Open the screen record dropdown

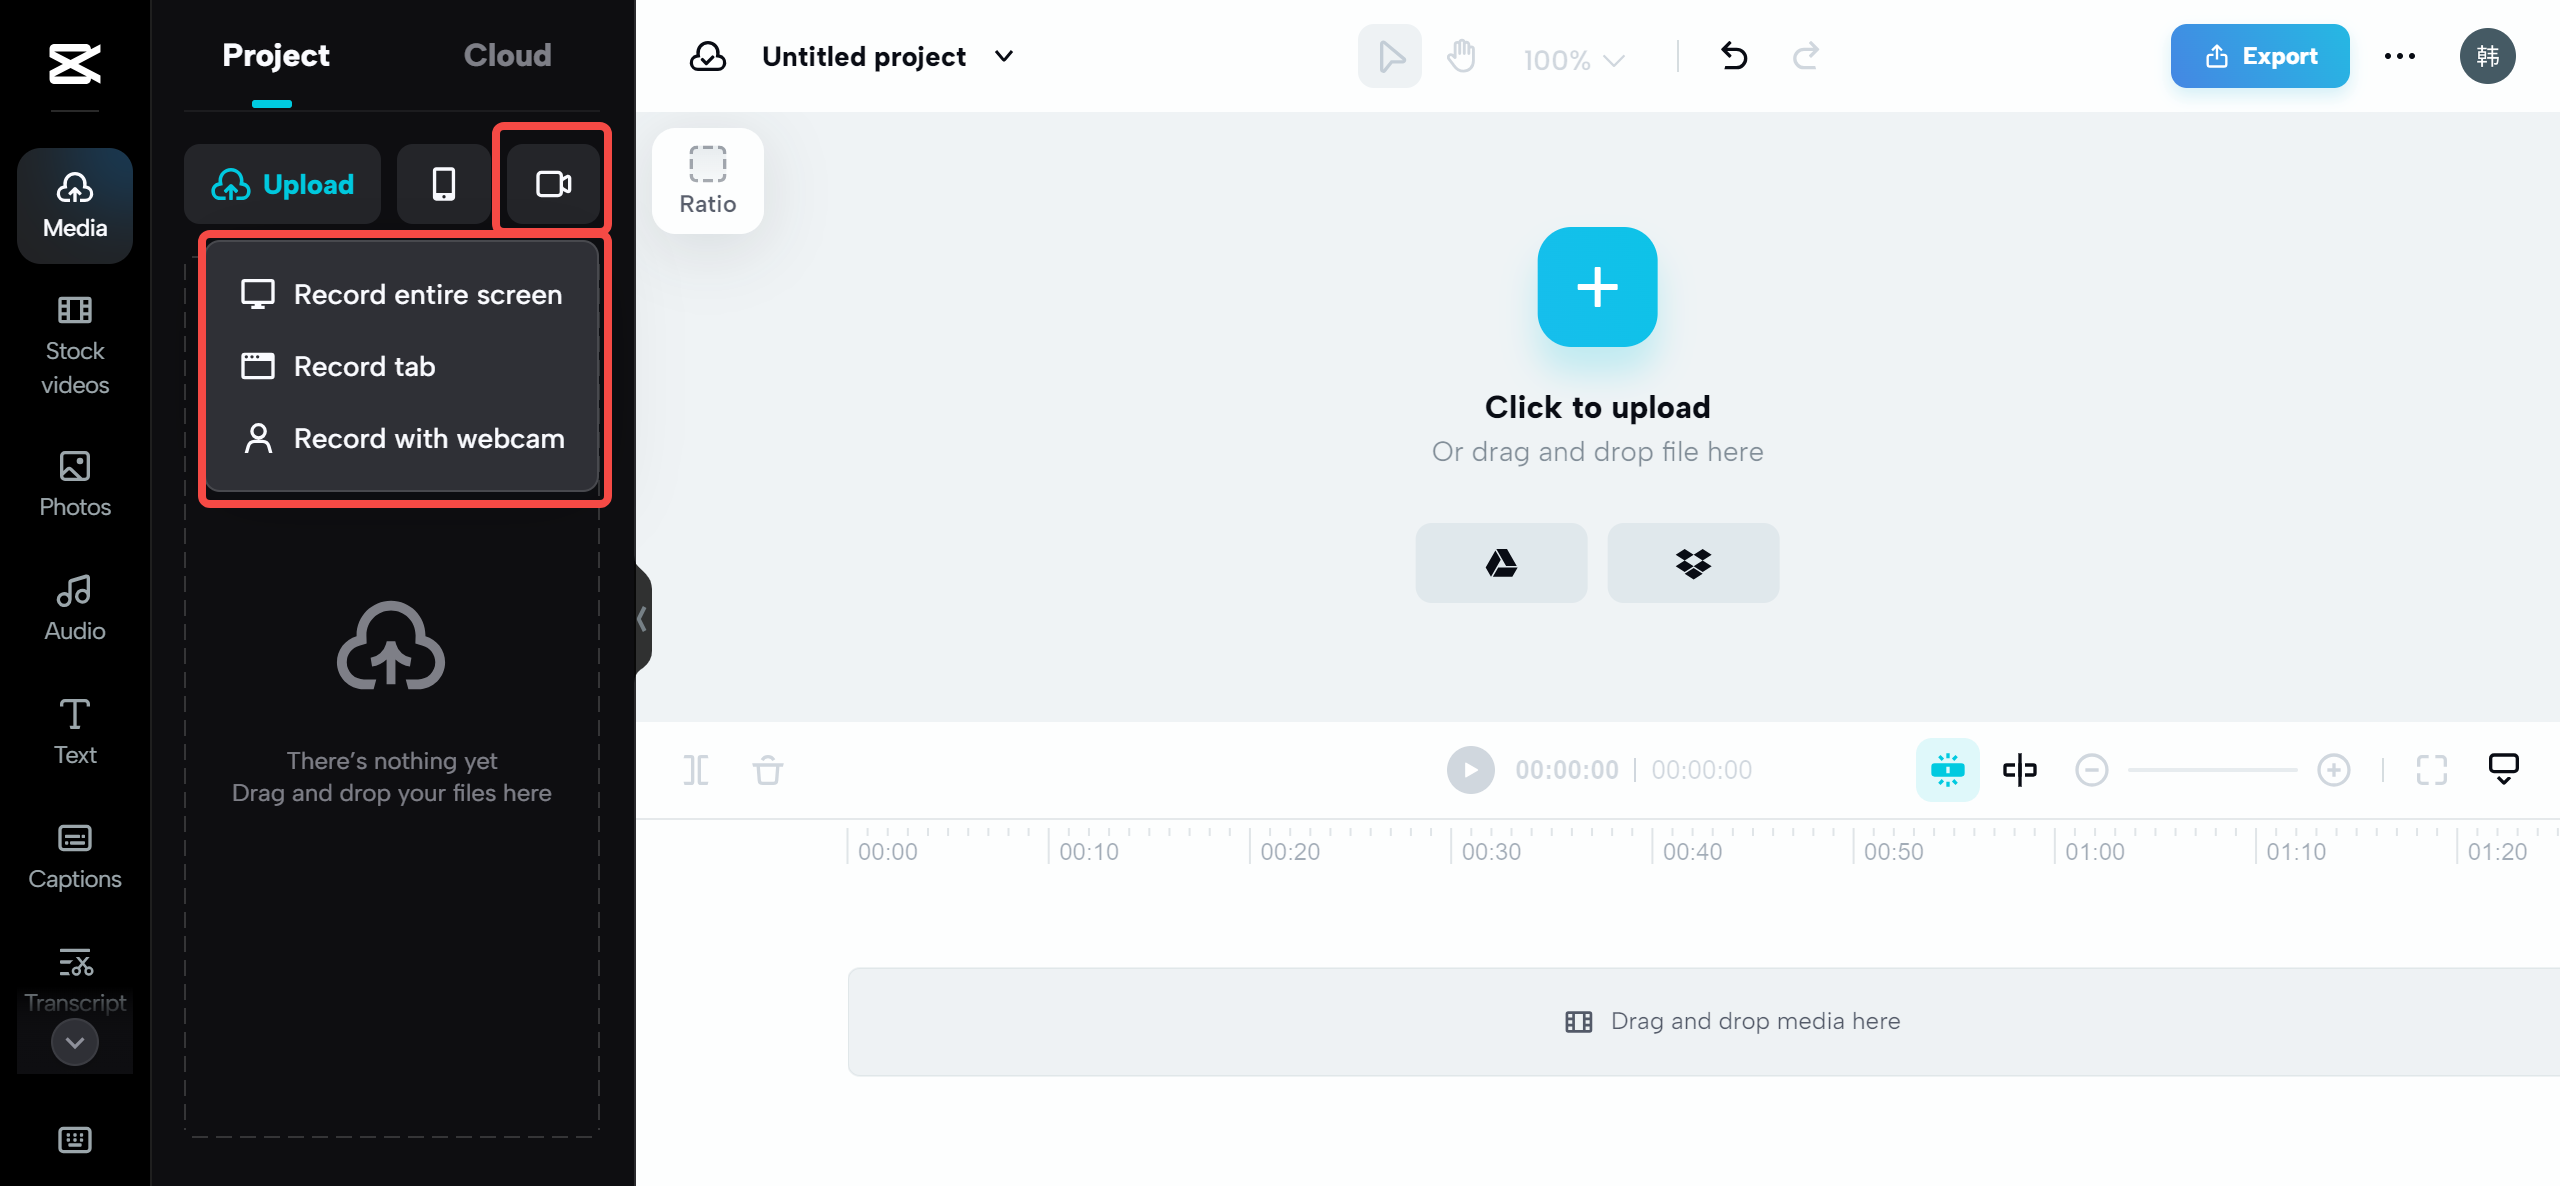coord(555,183)
